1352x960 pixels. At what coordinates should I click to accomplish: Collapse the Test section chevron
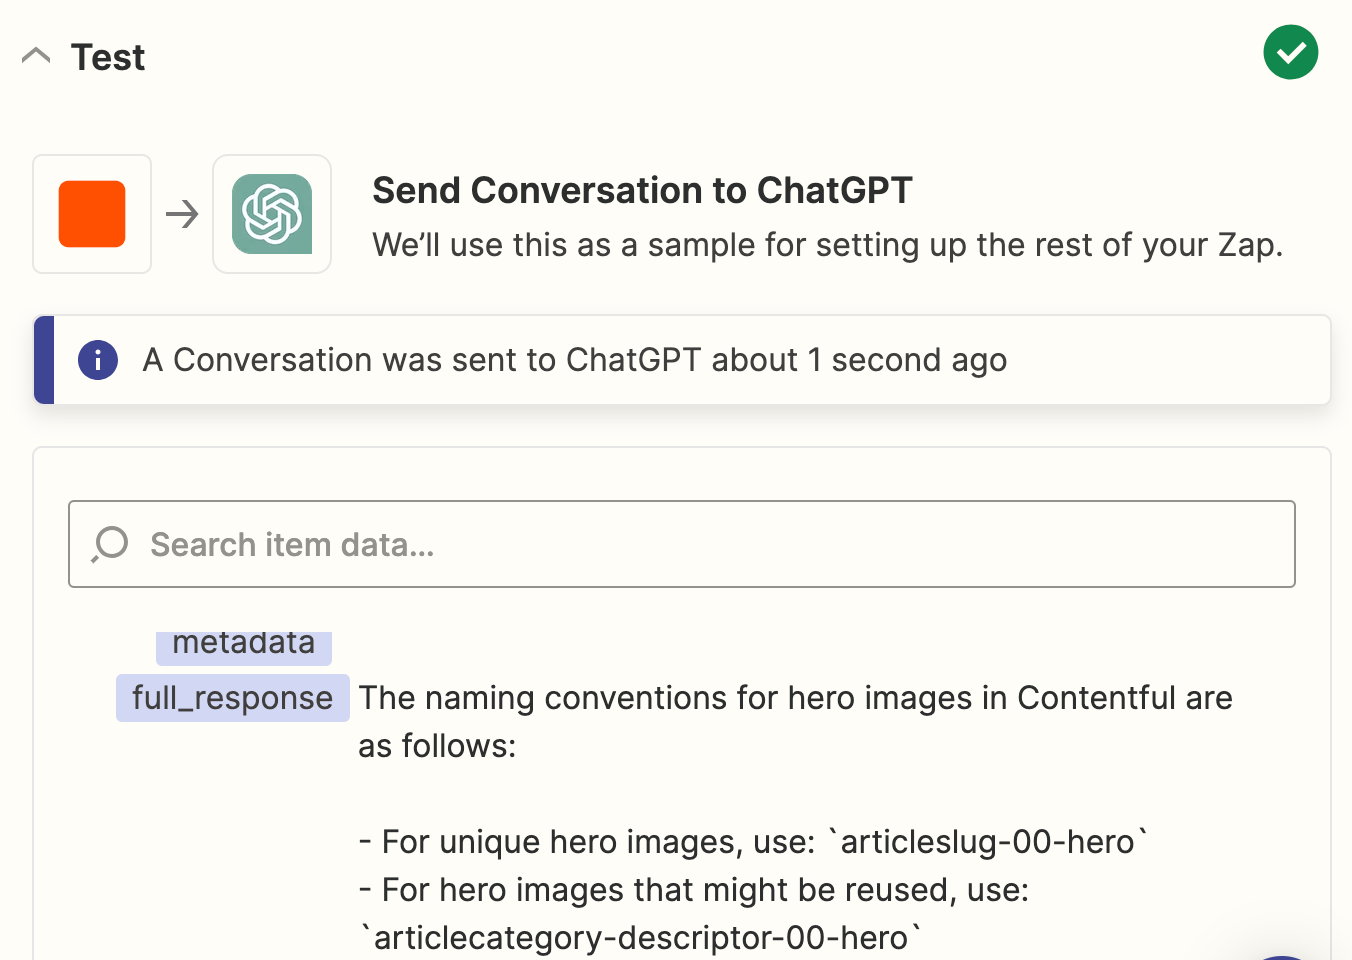click(x=36, y=56)
